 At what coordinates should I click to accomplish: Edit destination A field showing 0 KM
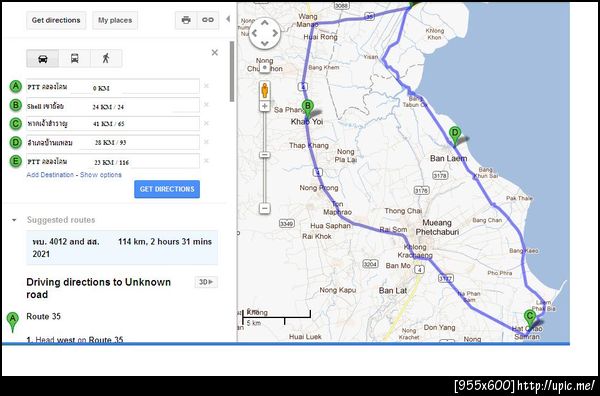[113, 86]
